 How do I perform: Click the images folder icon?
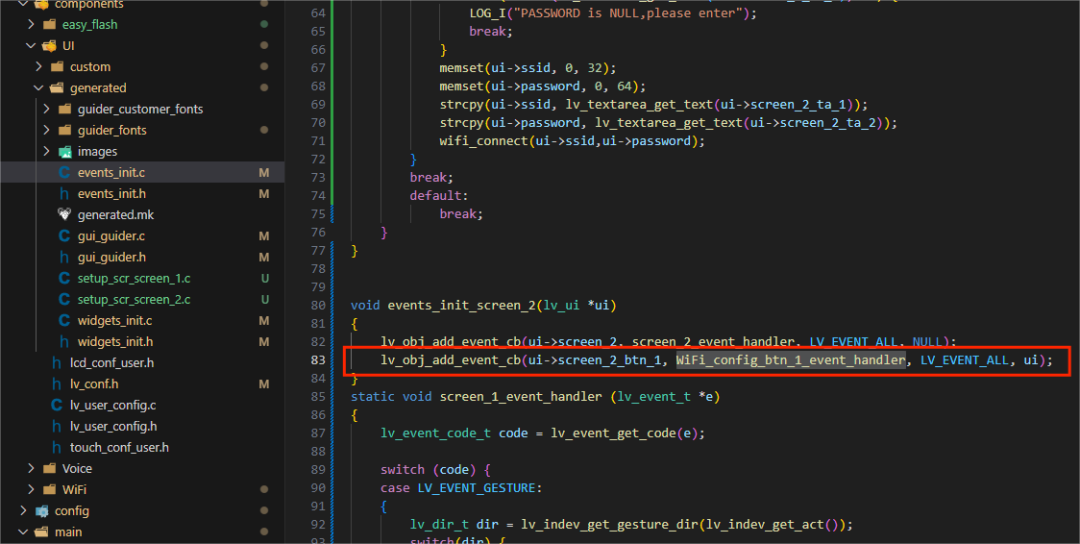65,151
